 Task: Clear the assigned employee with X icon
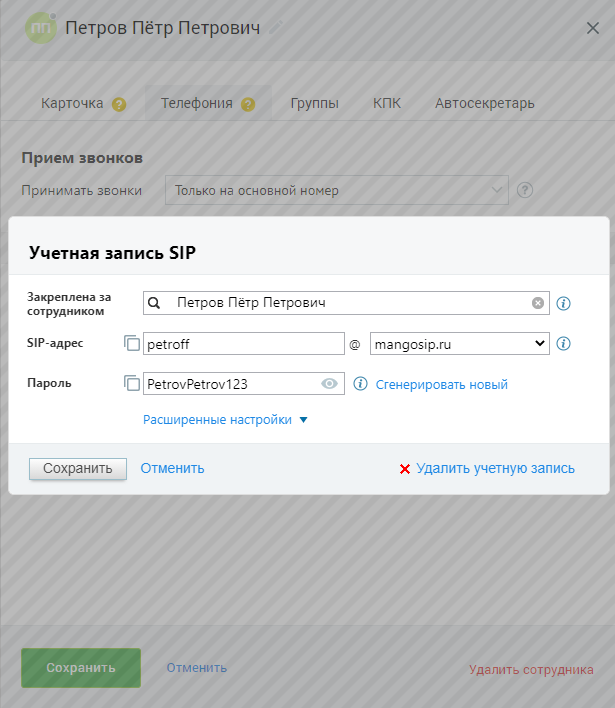click(538, 303)
